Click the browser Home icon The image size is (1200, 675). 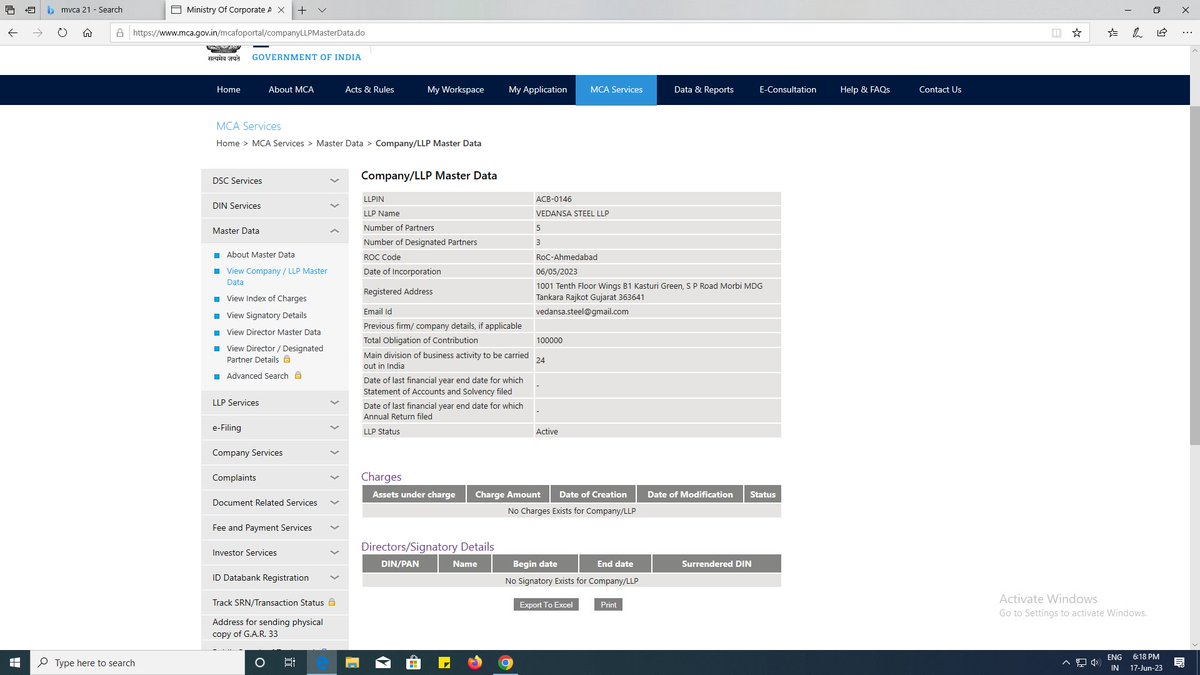tap(88, 32)
